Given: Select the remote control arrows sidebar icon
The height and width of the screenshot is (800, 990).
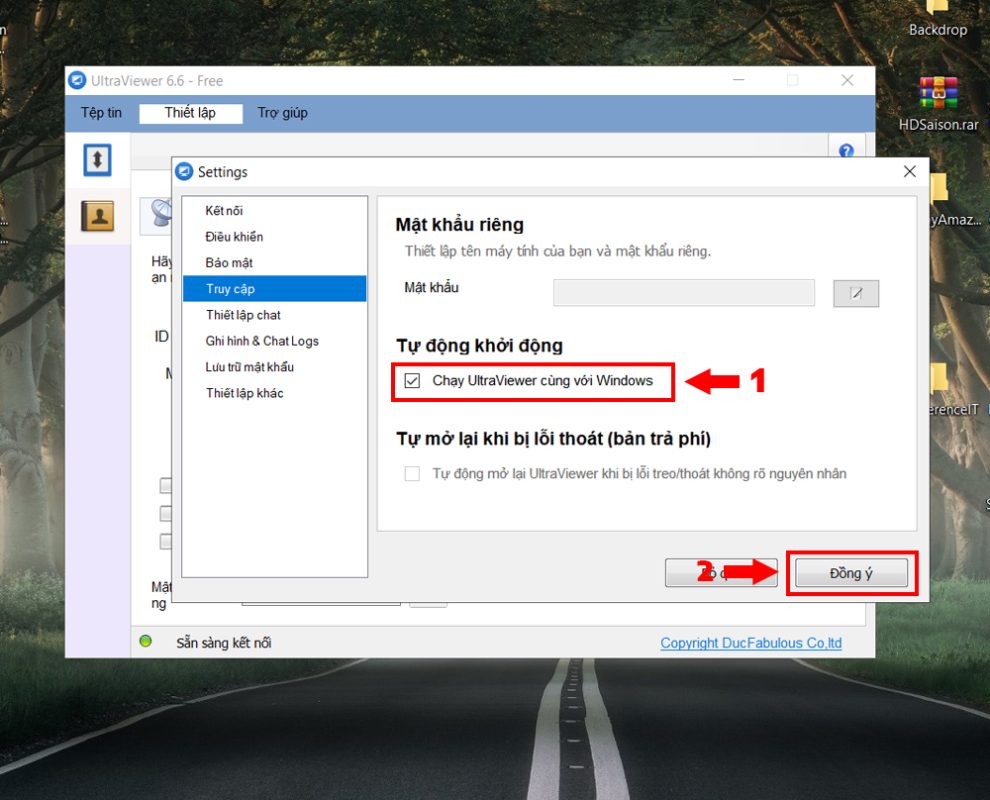Looking at the screenshot, I should point(97,160).
